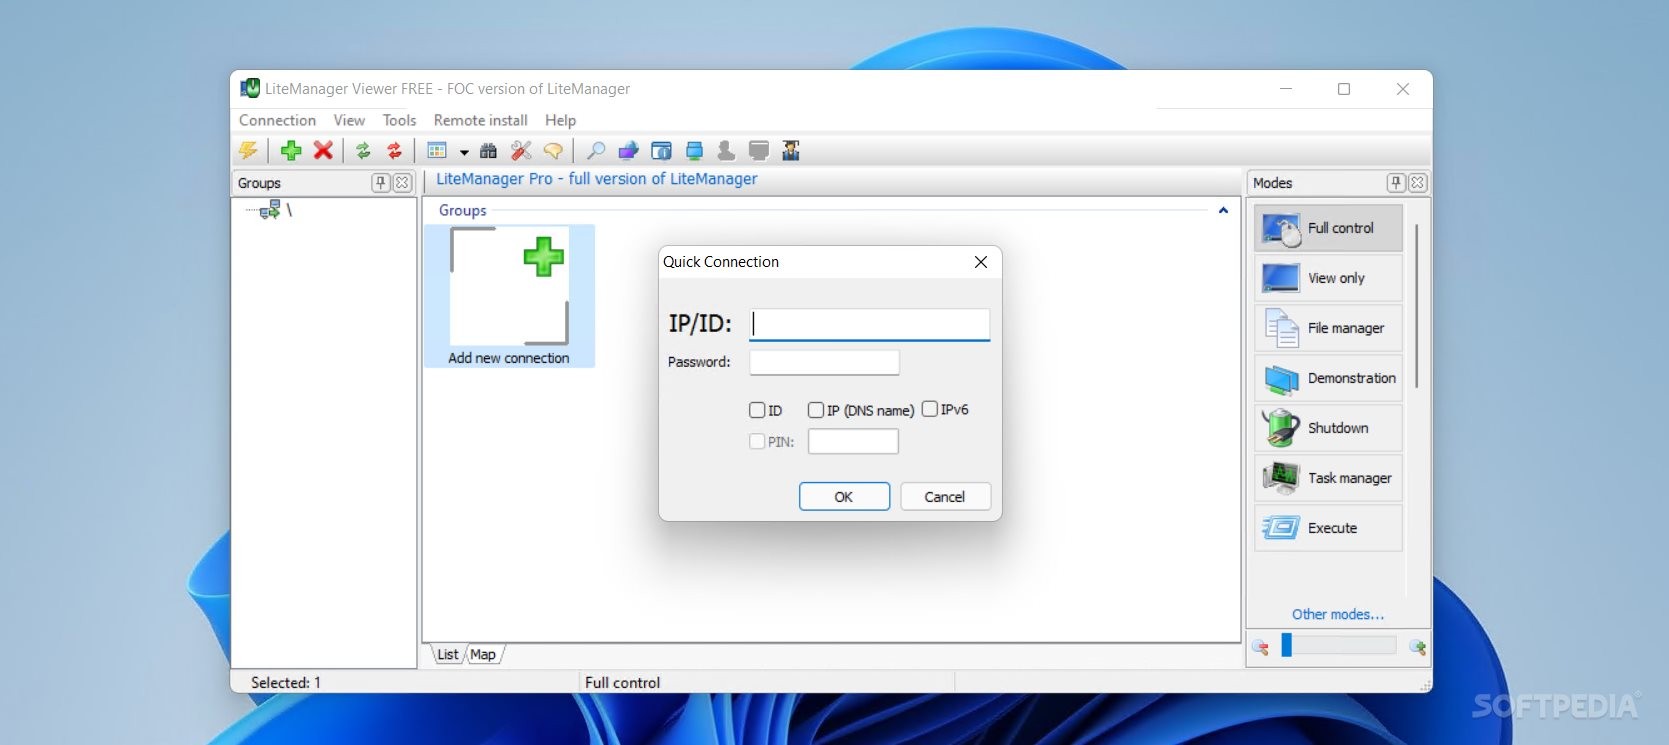Click Cancel in Quick Connection dialog
Screen dimensions: 1669x745
pyautogui.click(x=945, y=497)
